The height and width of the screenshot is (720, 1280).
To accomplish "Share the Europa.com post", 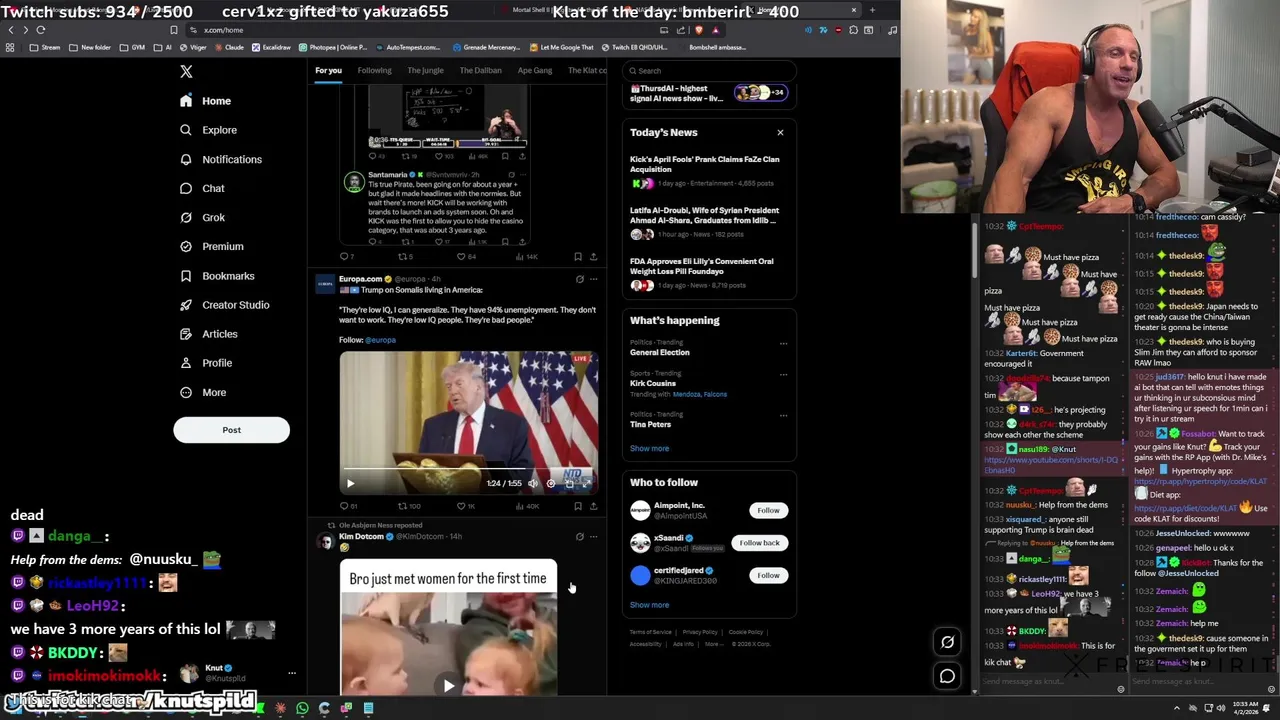I will coord(593,506).
